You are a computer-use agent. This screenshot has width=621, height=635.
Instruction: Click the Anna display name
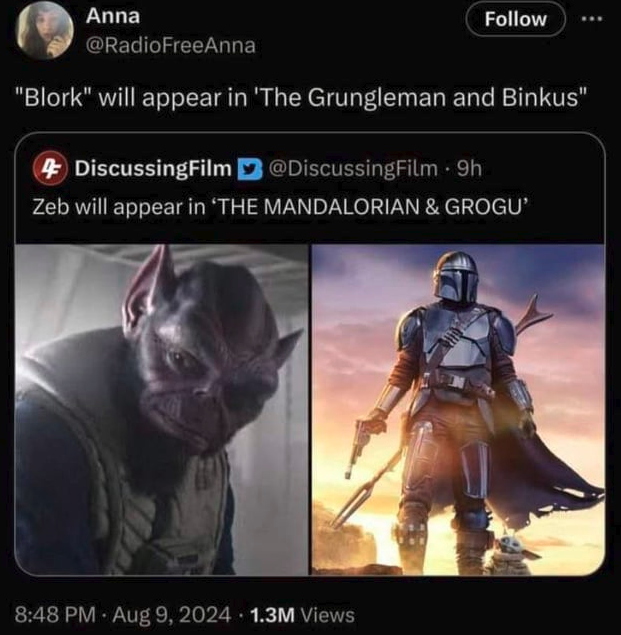click(x=113, y=16)
